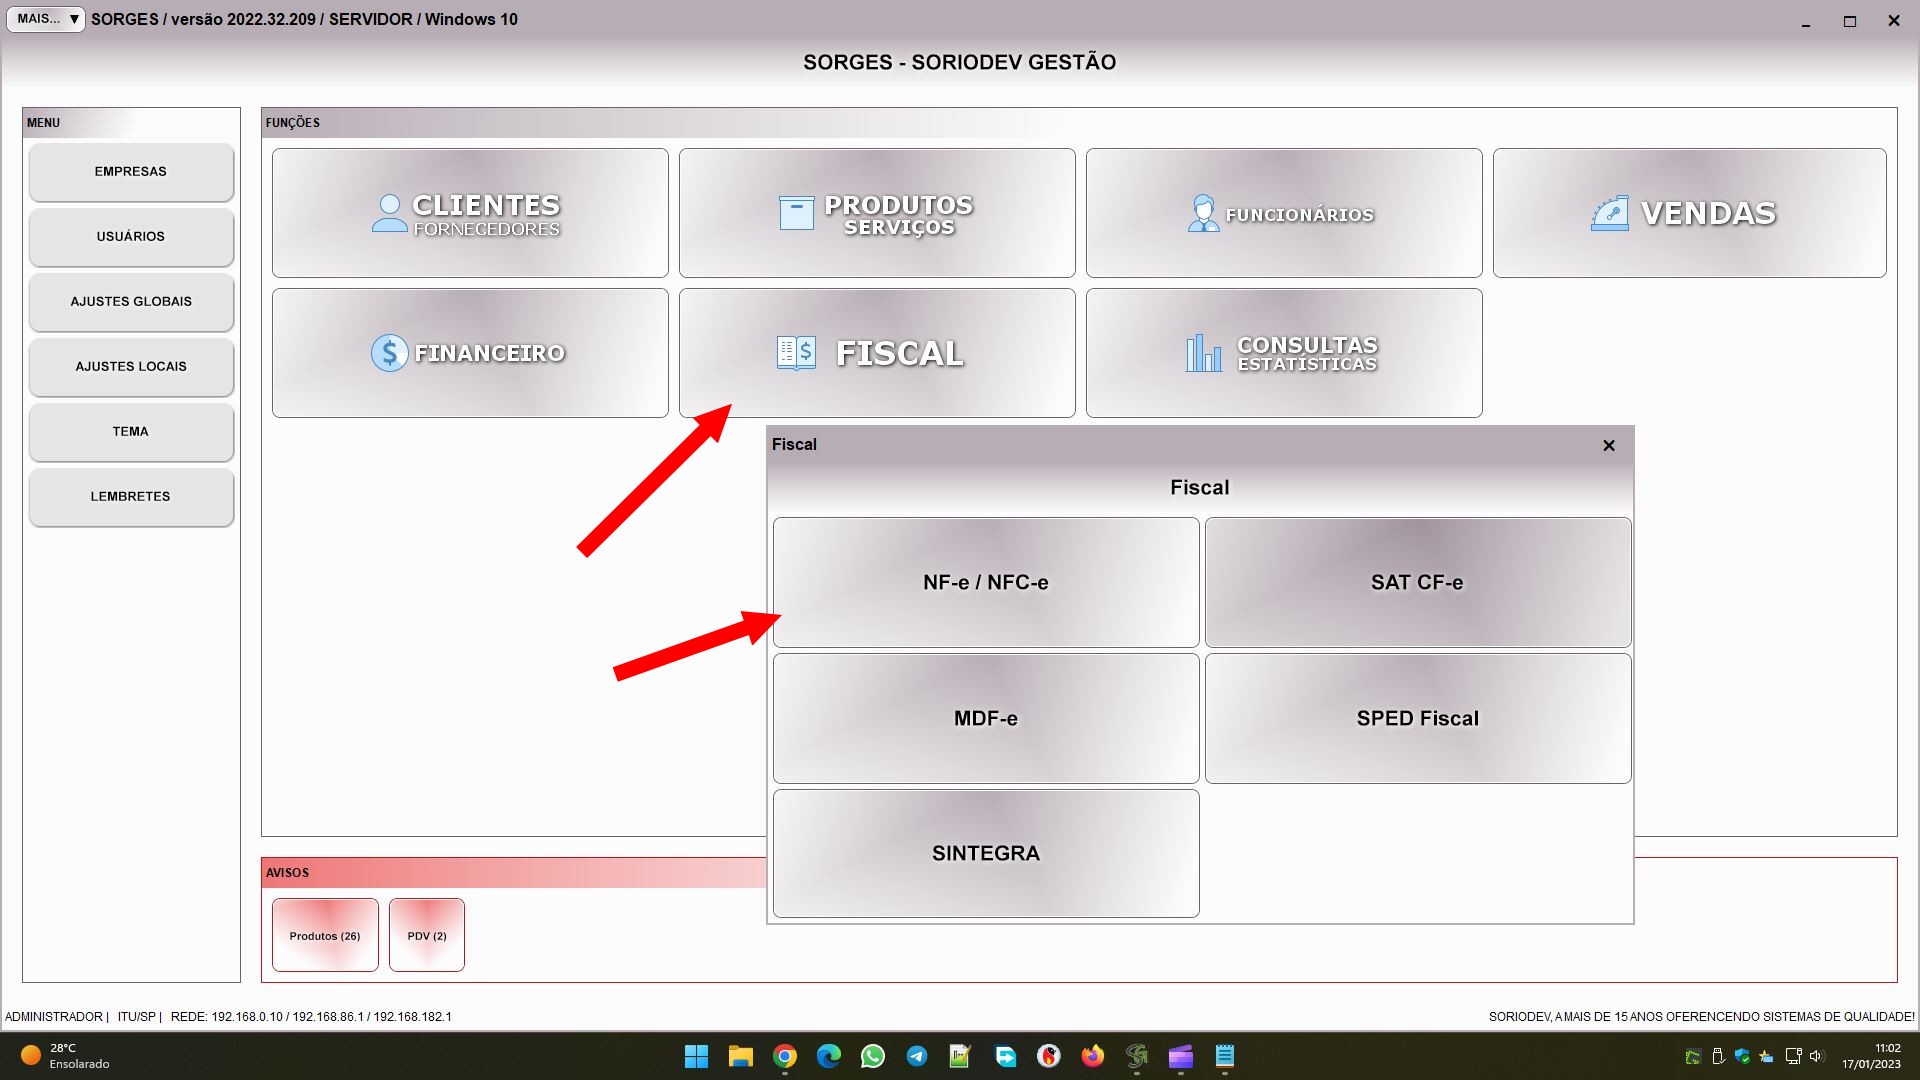Click the REDE IP addresses in status bar
Viewport: 1920px width, 1080px height.
[x=311, y=1017]
